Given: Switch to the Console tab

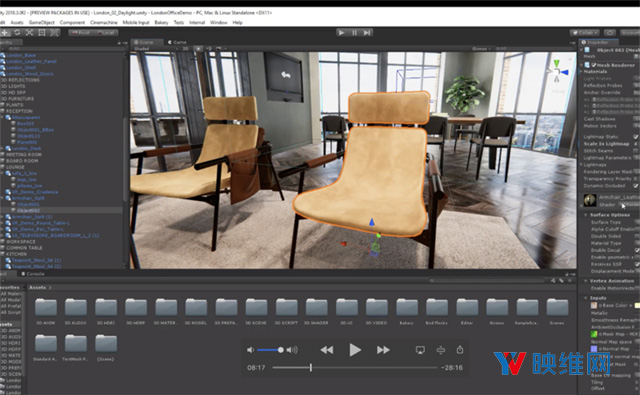Looking at the screenshot, I should click(33, 274).
